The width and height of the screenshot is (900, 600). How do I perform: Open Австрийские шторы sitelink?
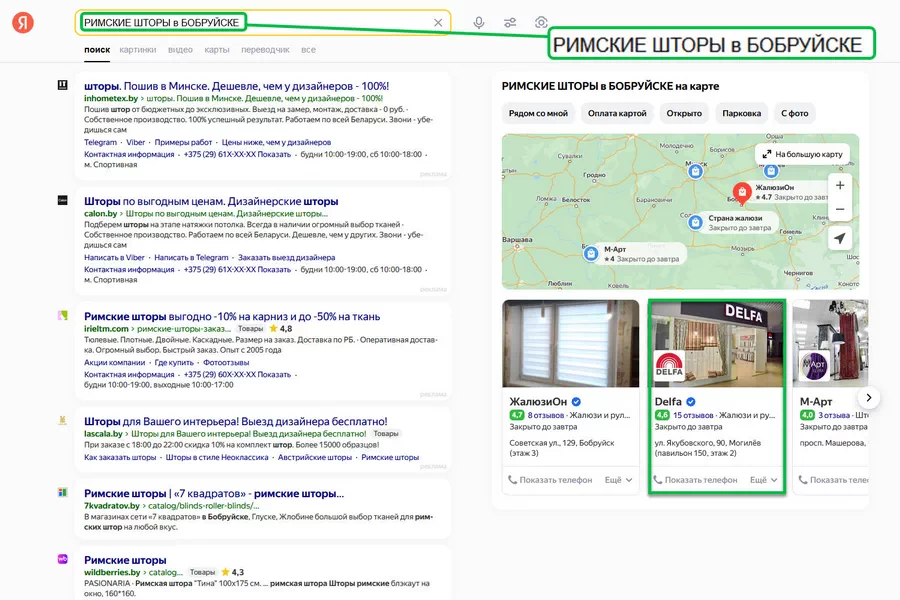pyautogui.click(x=315, y=458)
